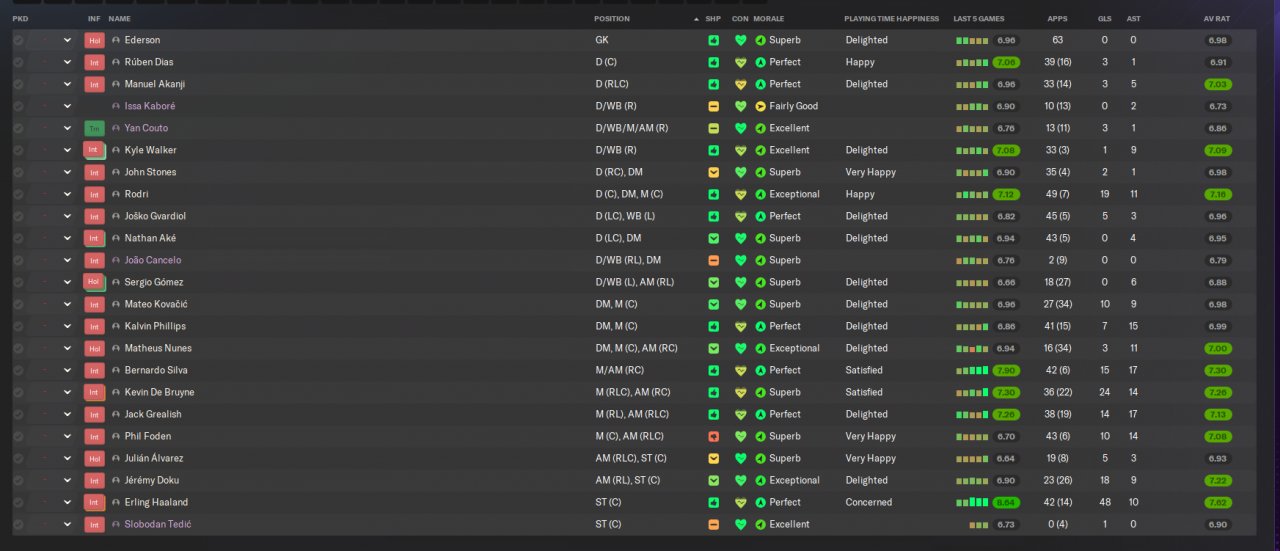Image resolution: width=1280 pixels, height=551 pixels.
Task: Toggle the picked checkbox for Ederson
Action: [18, 40]
